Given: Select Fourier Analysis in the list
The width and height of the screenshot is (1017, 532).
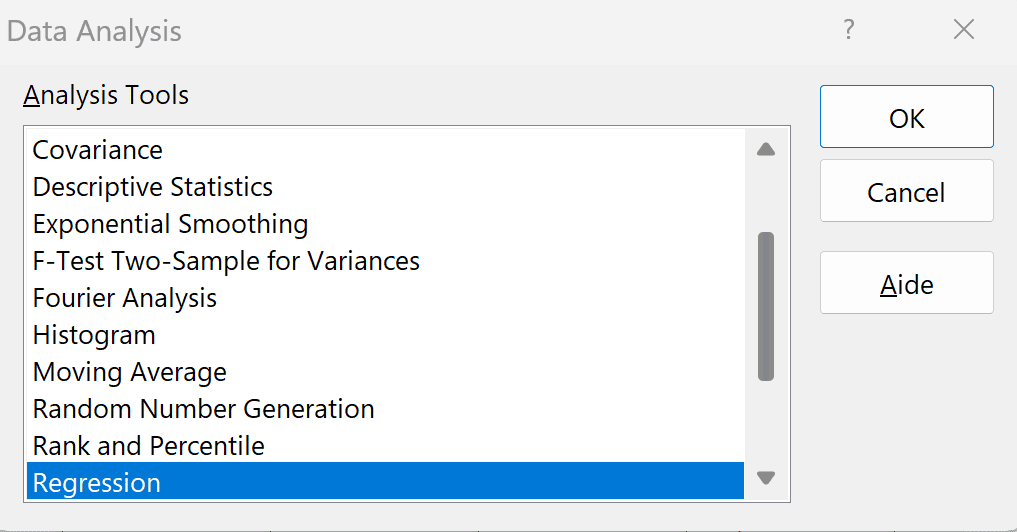Looking at the screenshot, I should coord(125,298).
